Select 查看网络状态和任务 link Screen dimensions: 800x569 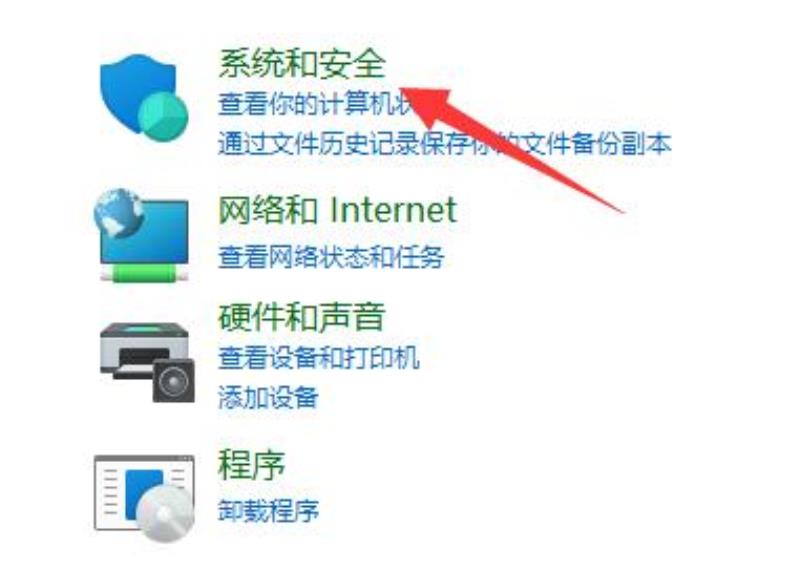click(331, 256)
